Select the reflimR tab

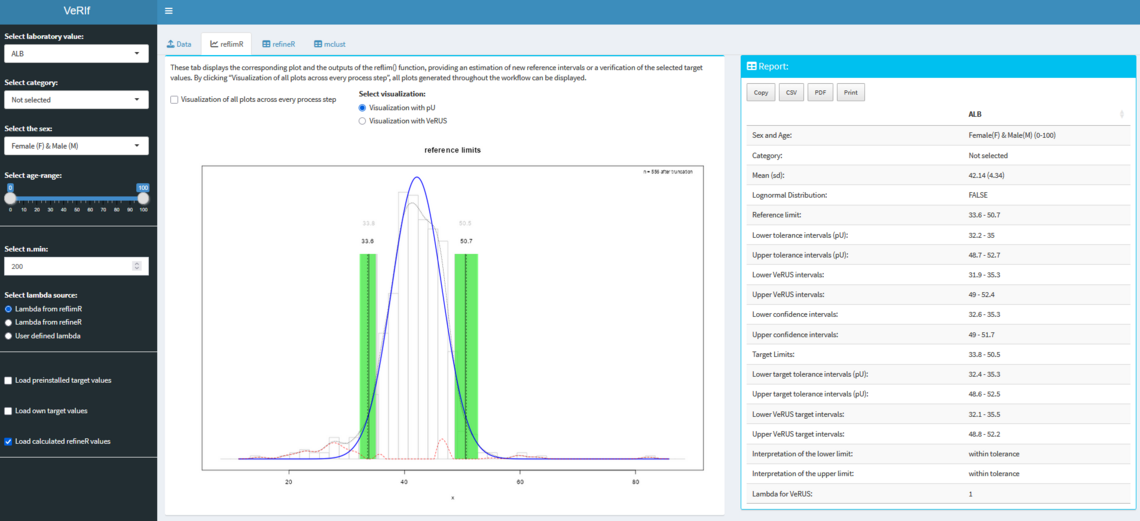[226, 44]
